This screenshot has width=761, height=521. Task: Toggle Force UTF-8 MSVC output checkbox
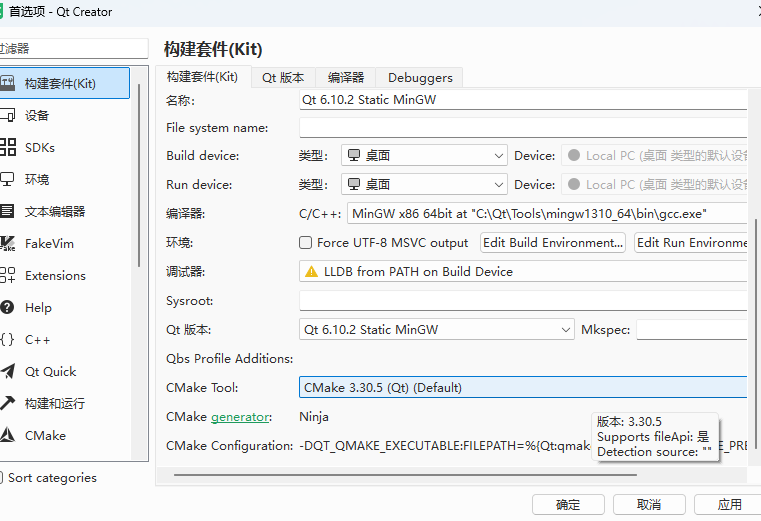point(305,242)
